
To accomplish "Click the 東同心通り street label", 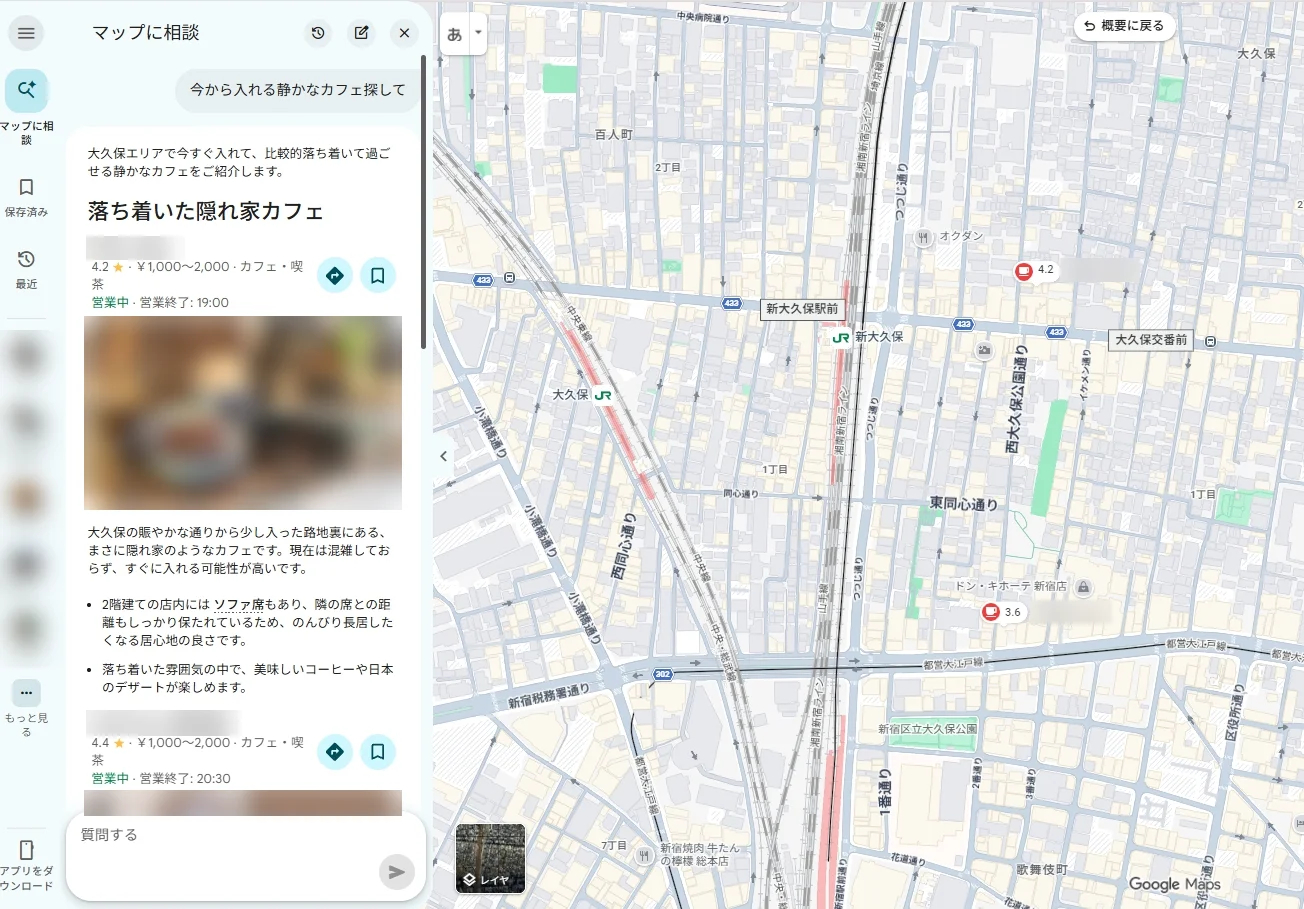I will [x=963, y=503].
